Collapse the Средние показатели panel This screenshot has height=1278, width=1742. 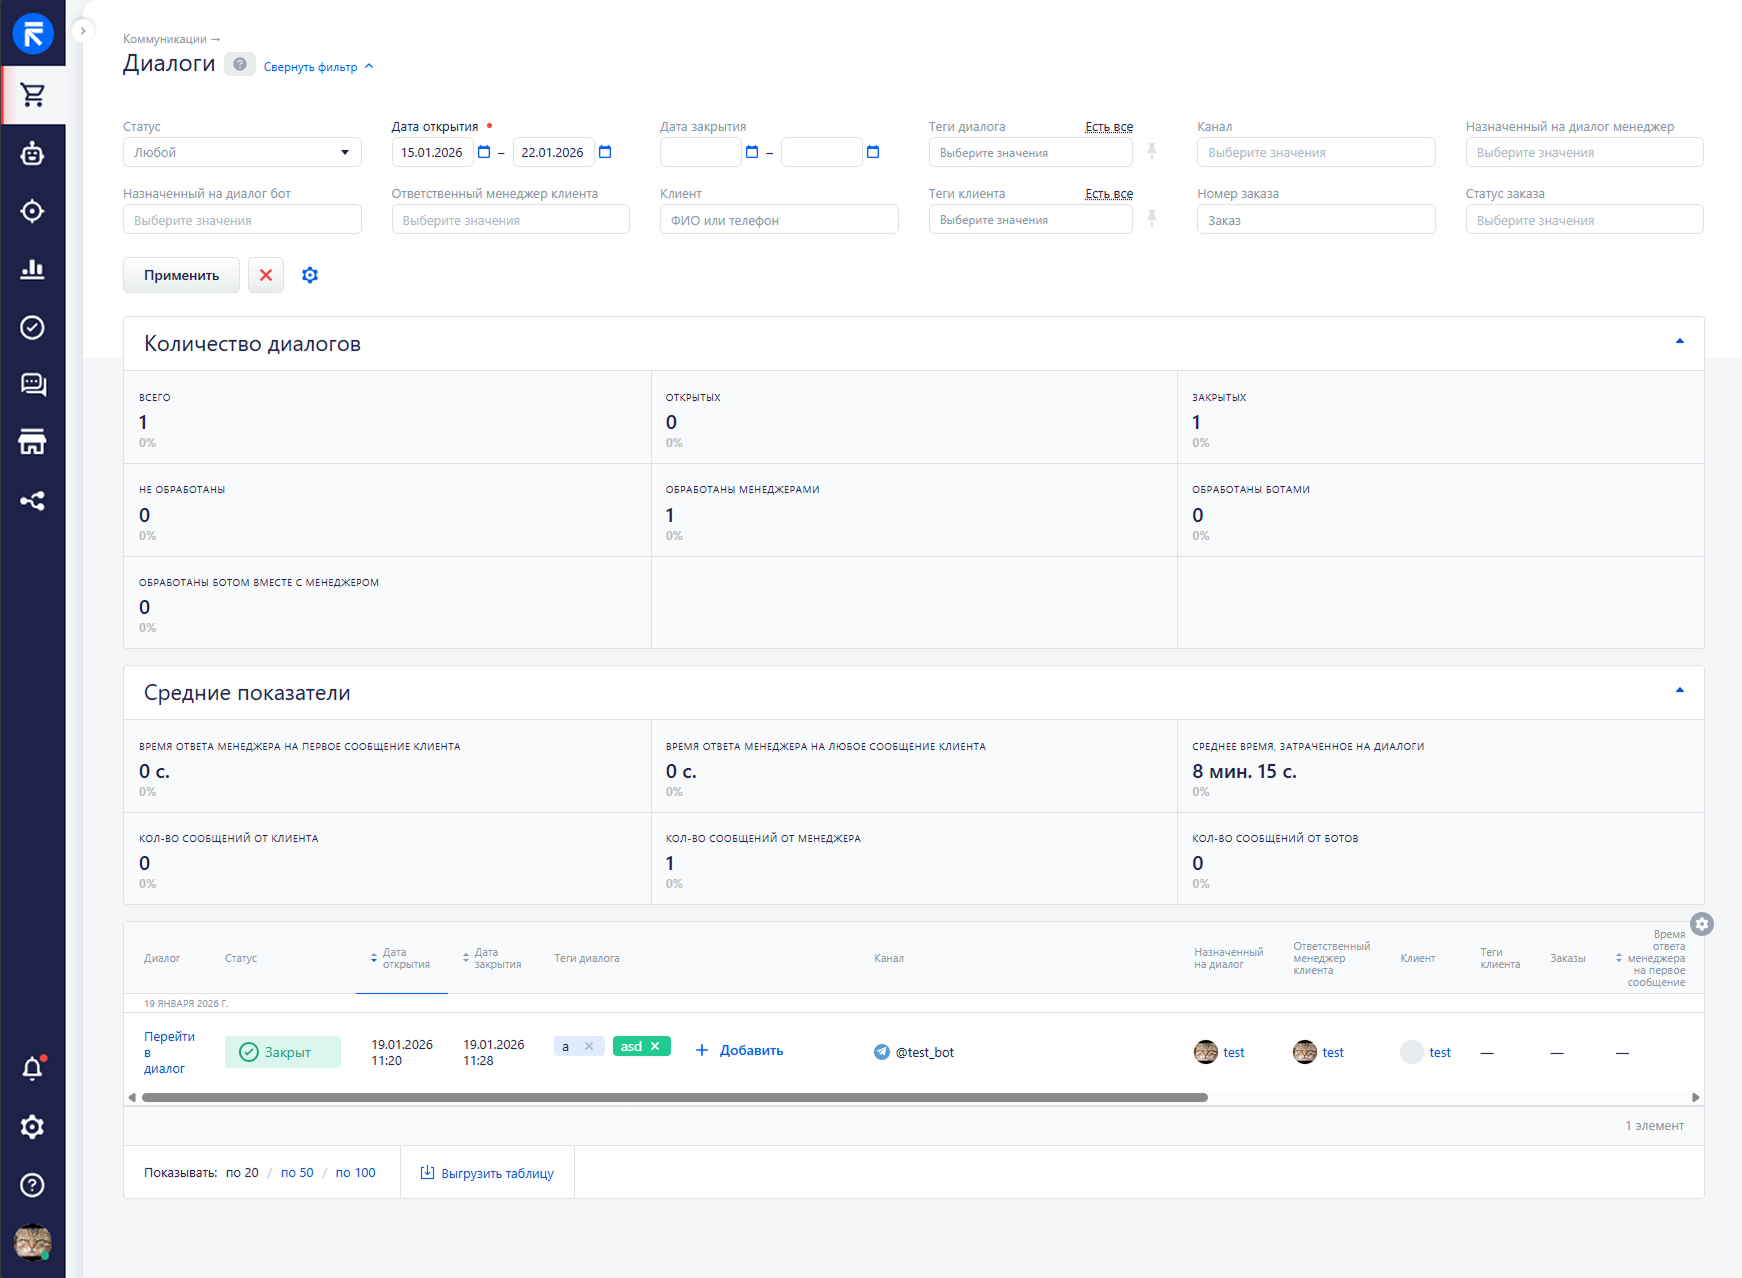[x=1680, y=691]
